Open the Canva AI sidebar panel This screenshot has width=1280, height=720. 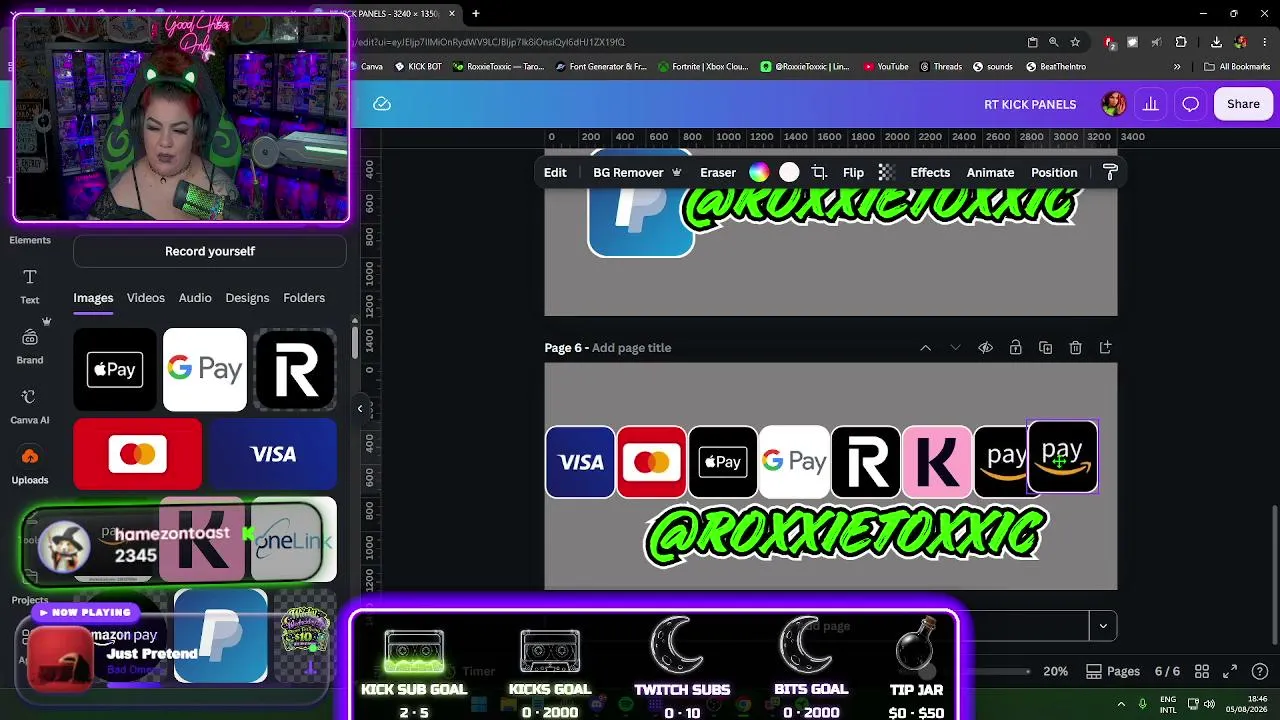pyautogui.click(x=30, y=406)
